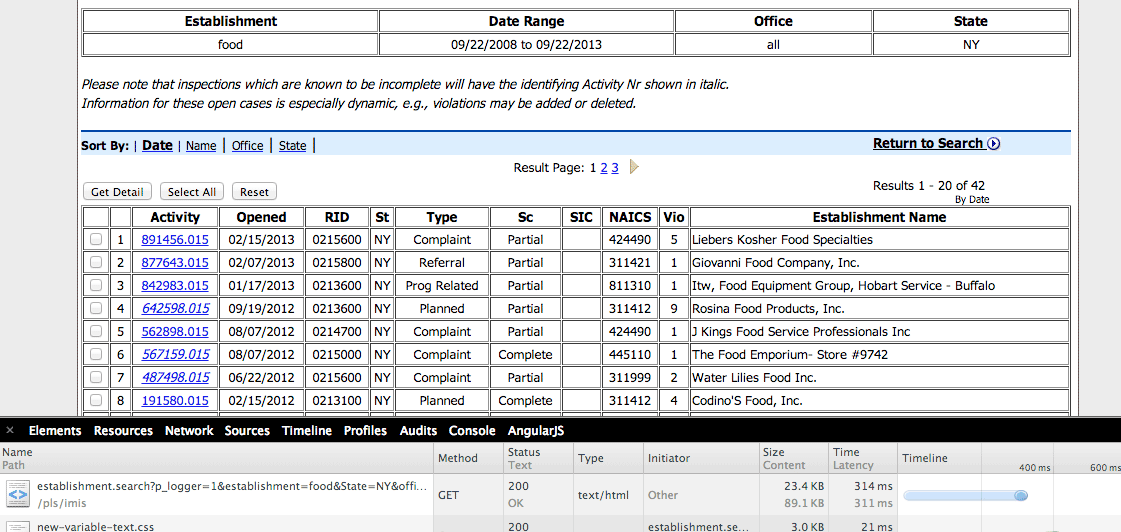Open italic activity 487498.015
The width and height of the screenshot is (1121, 532).
pyautogui.click(x=175, y=377)
